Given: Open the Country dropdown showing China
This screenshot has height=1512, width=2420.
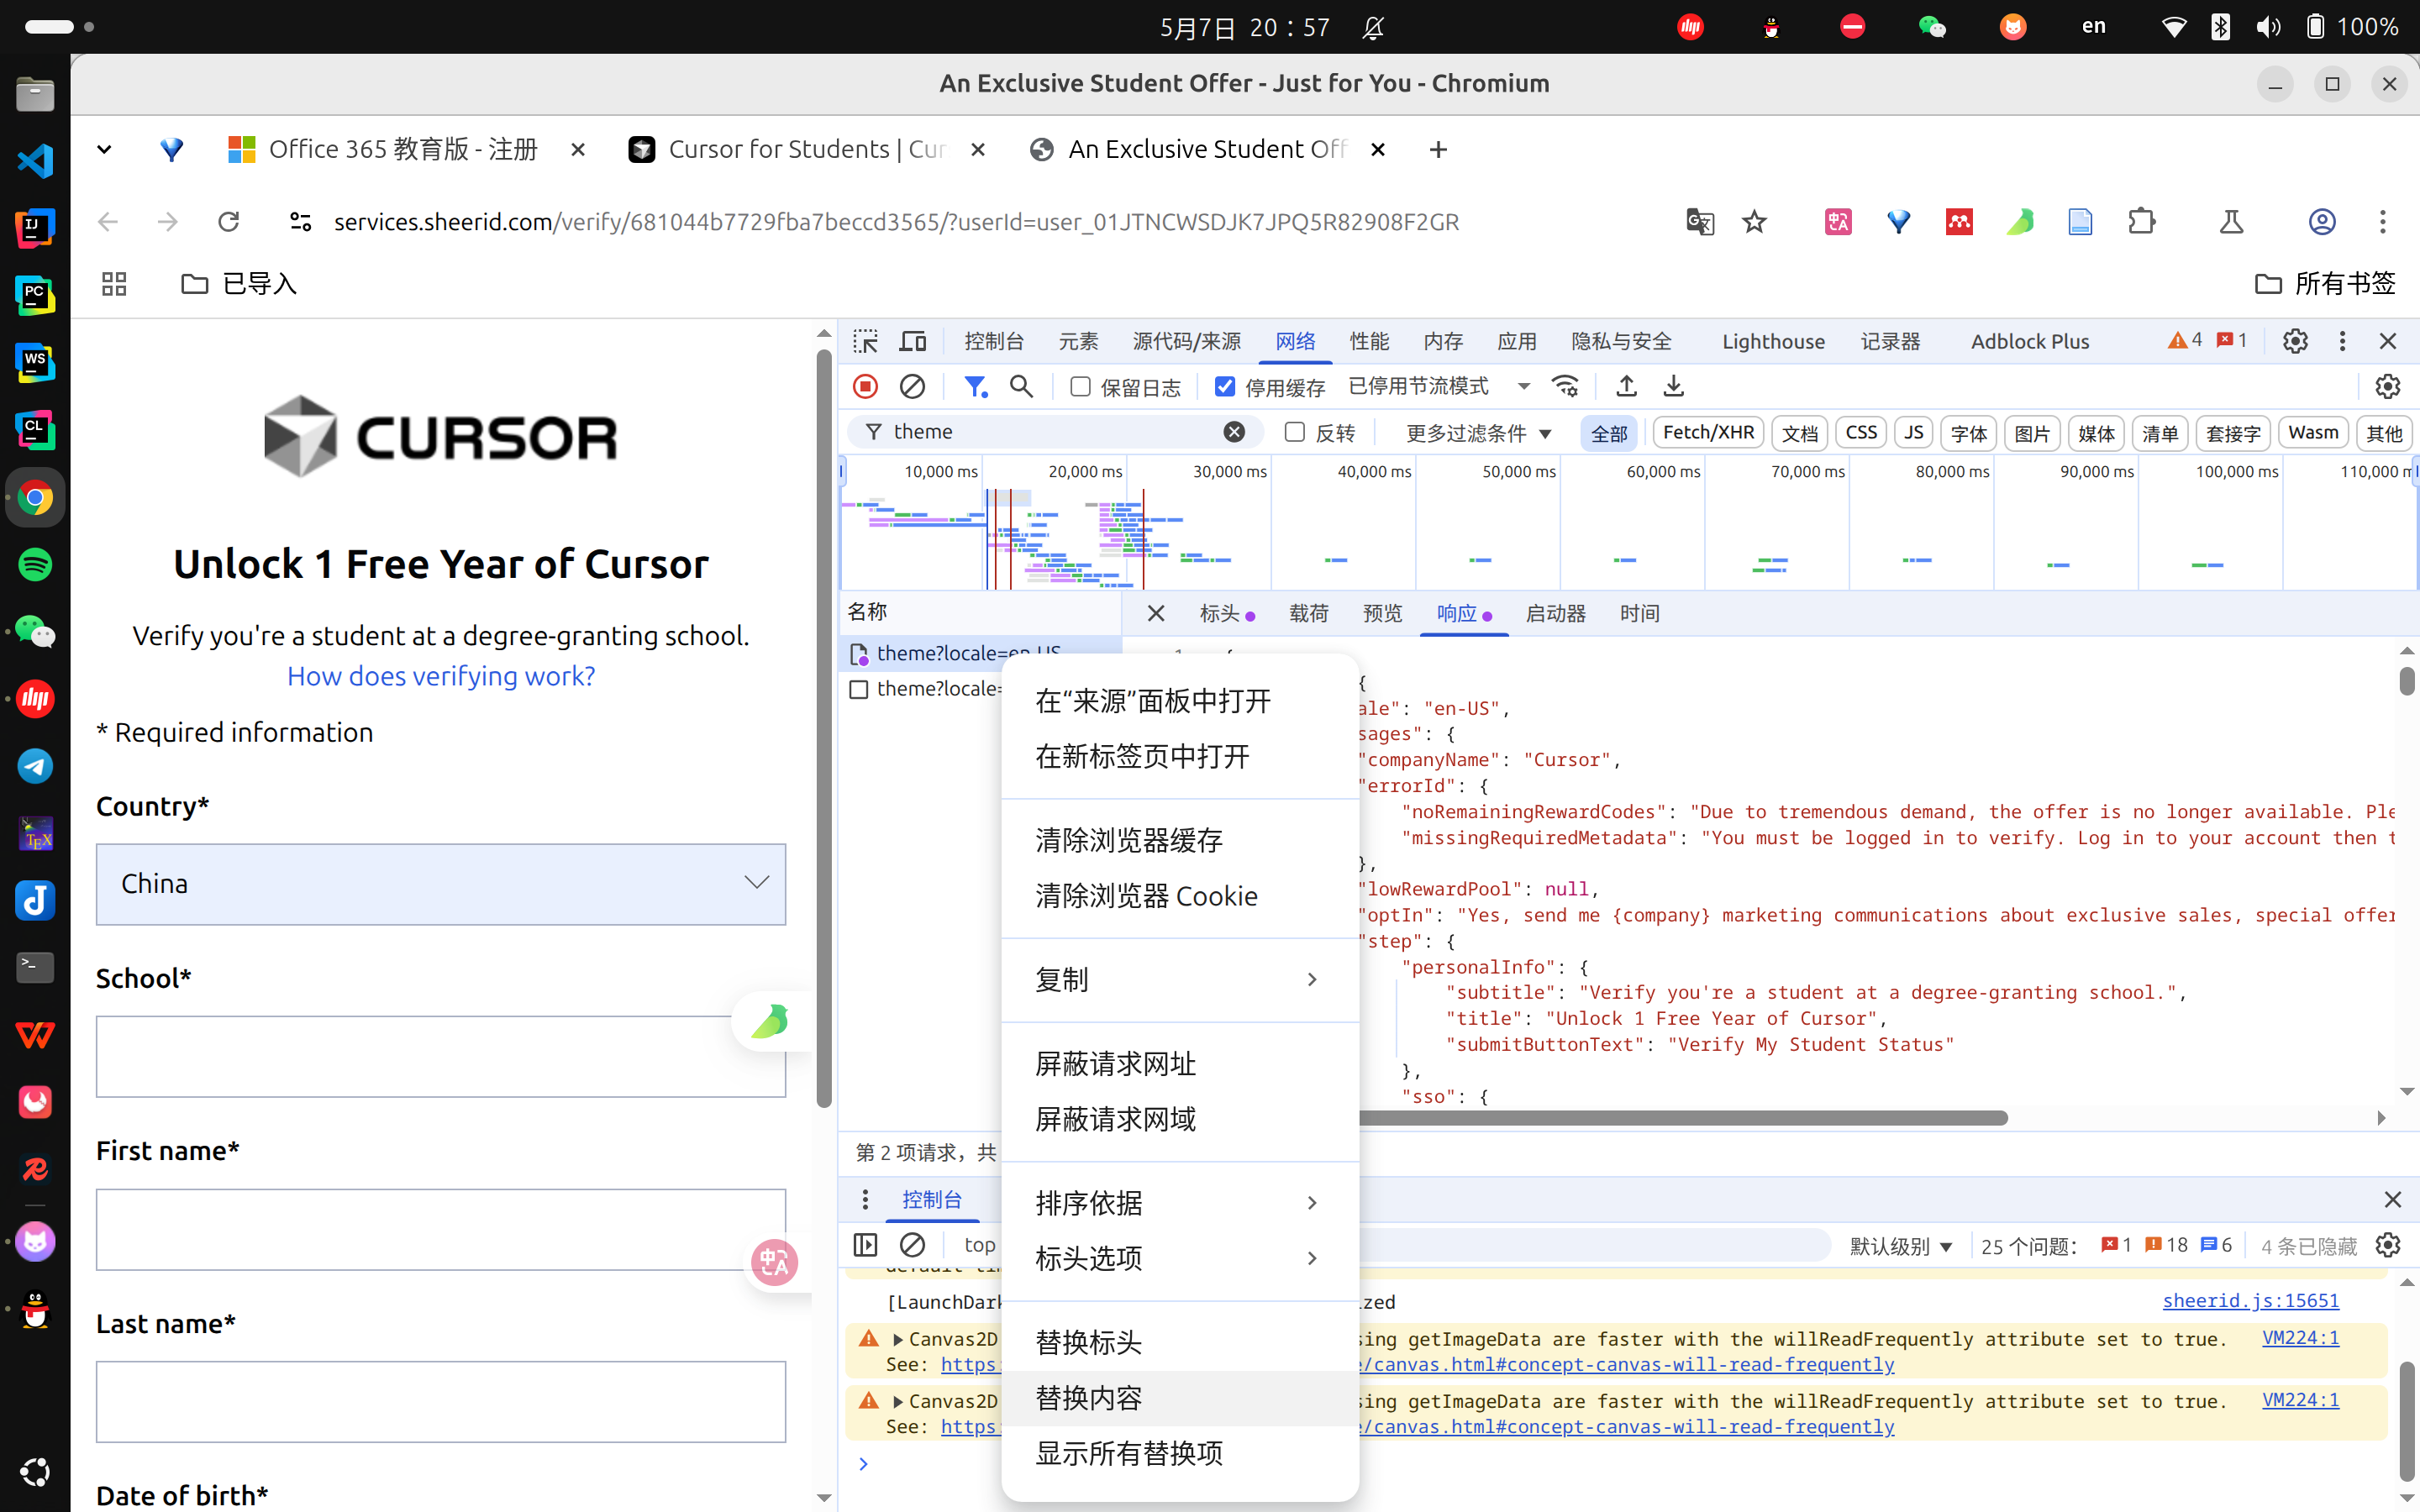Looking at the screenshot, I should (x=441, y=884).
